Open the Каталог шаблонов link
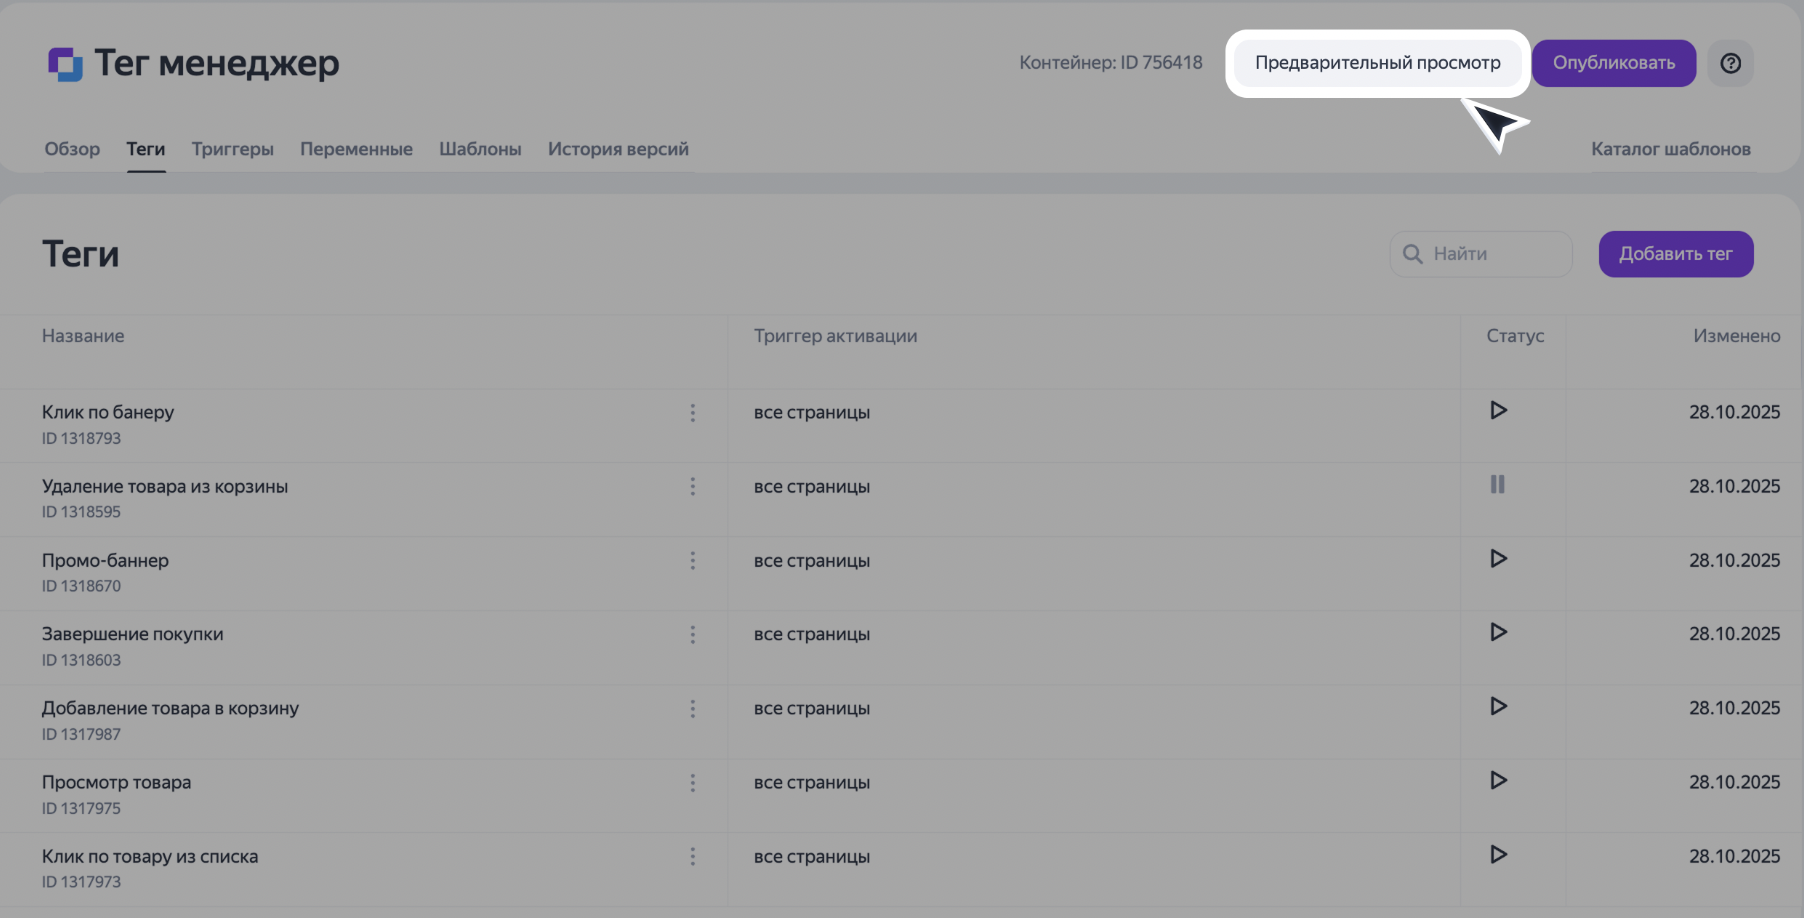This screenshot has width=1804, height=918. [x=1670, y=149]
